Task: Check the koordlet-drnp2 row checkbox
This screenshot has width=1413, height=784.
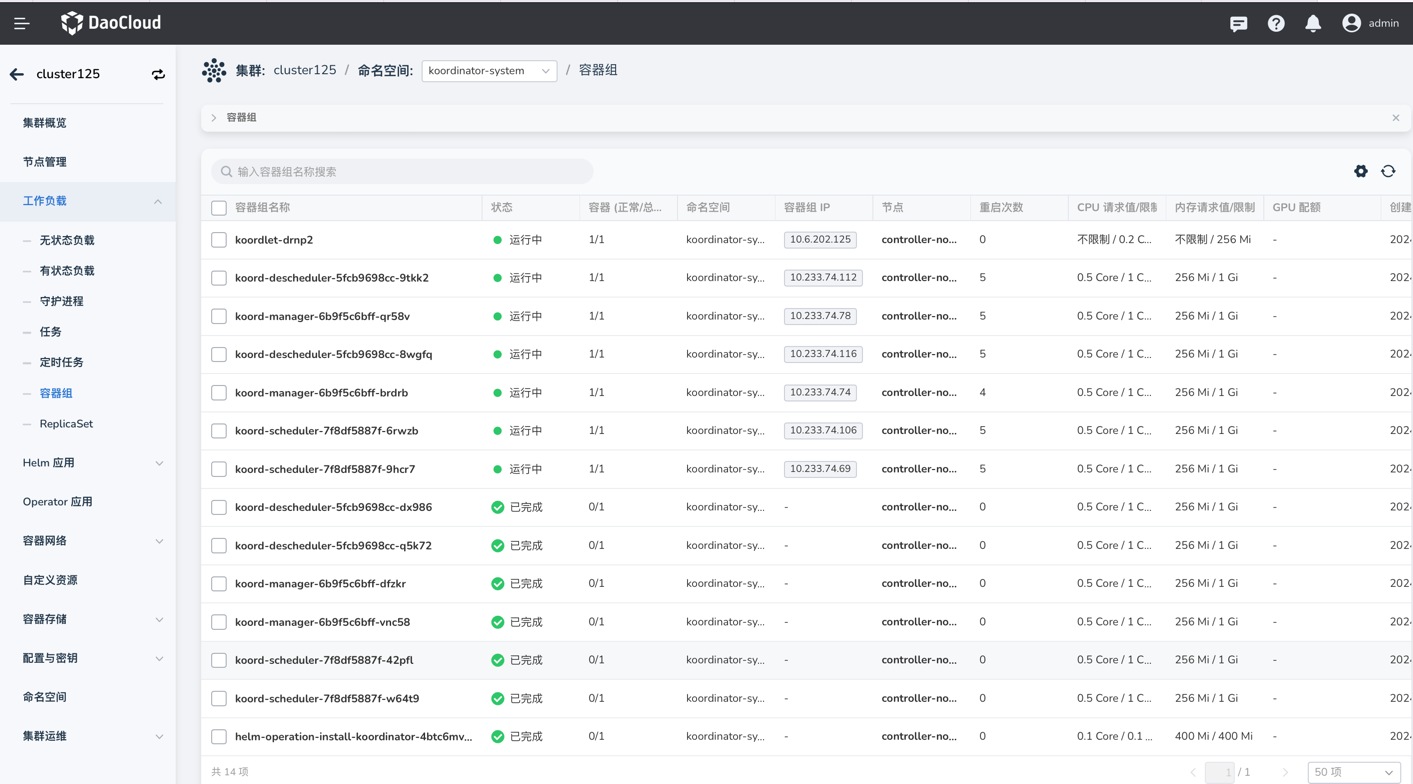Action: point(219,240)
